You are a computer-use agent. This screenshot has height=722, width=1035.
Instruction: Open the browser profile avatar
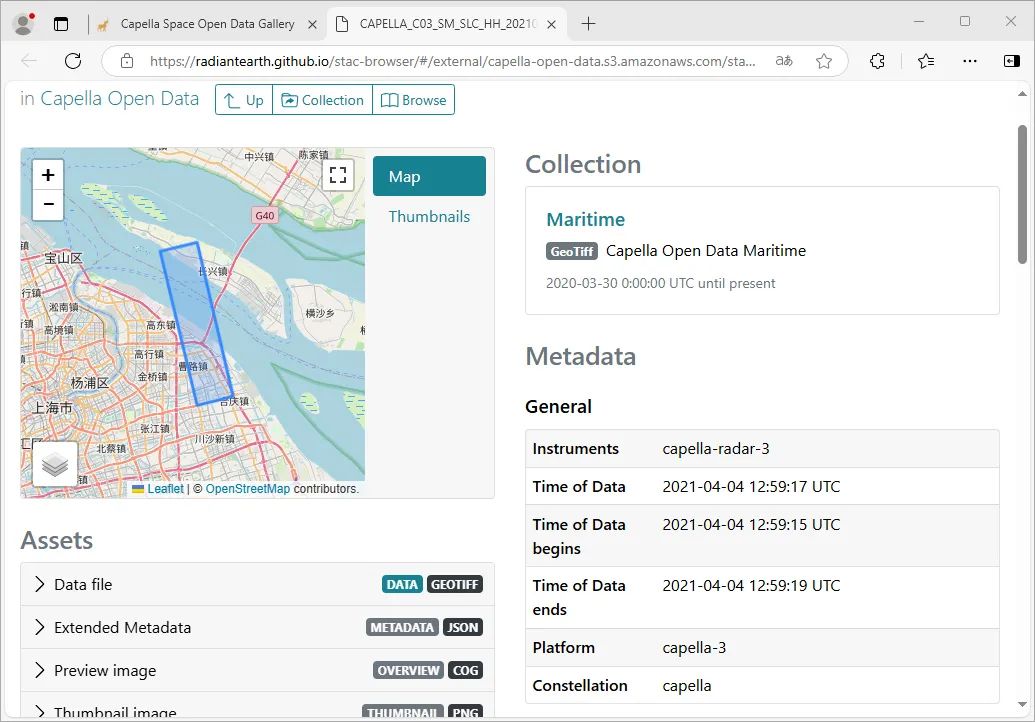[24, 24]
